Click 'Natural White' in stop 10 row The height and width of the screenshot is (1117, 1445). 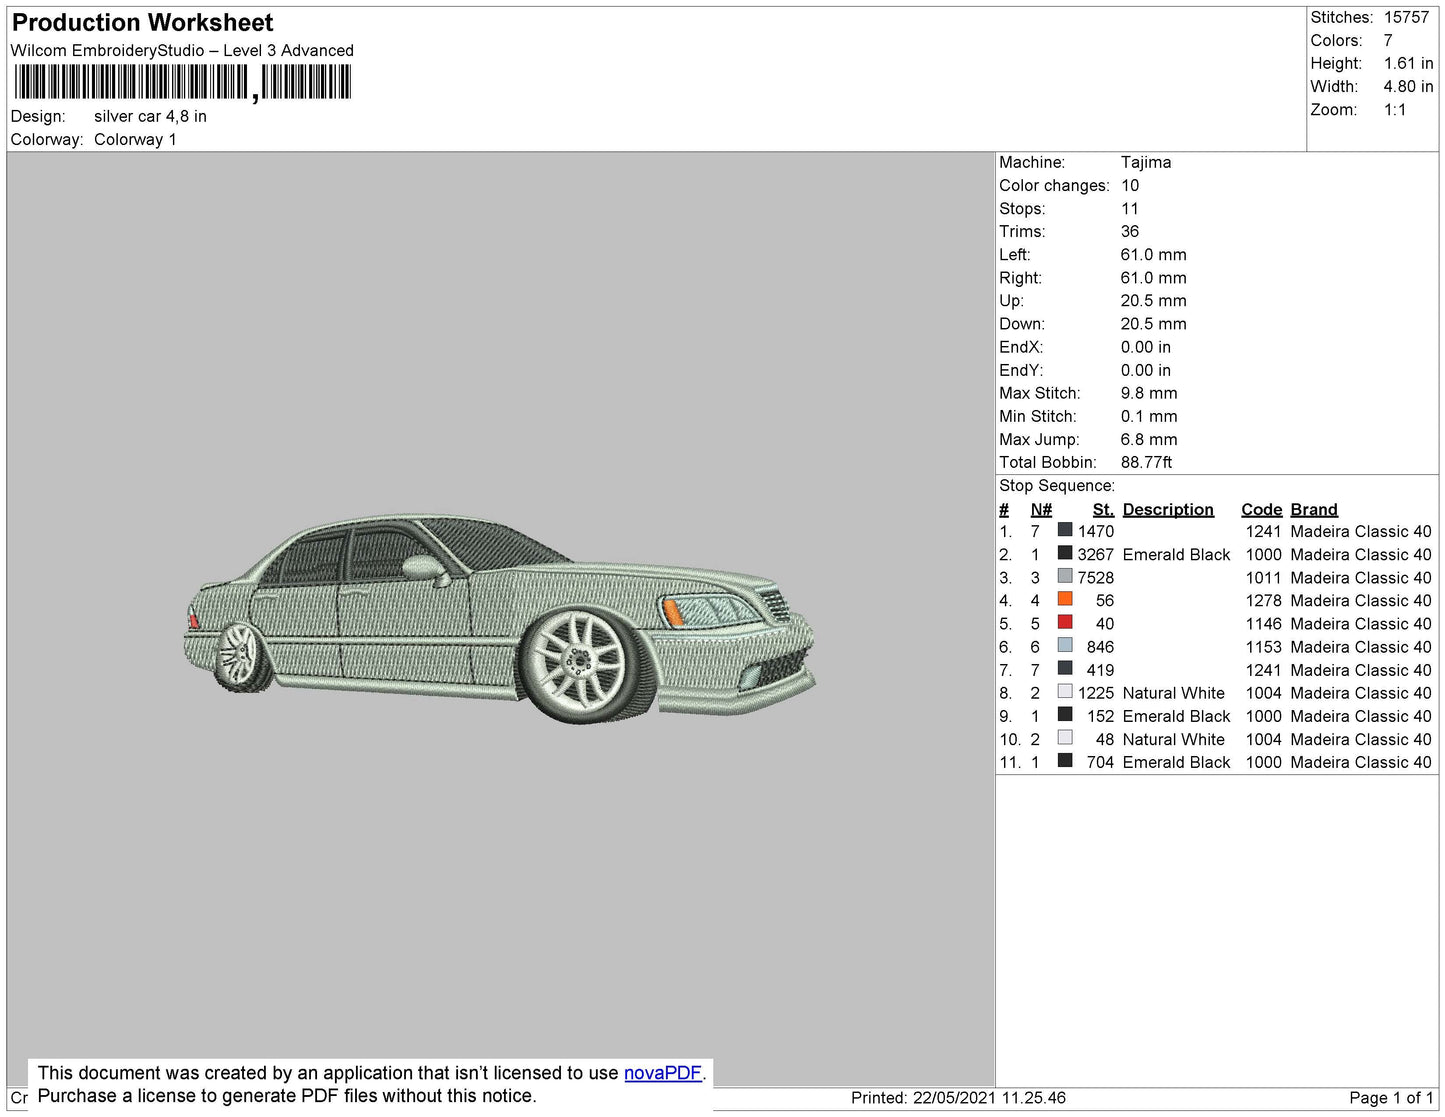click(x=1173, y=739)
